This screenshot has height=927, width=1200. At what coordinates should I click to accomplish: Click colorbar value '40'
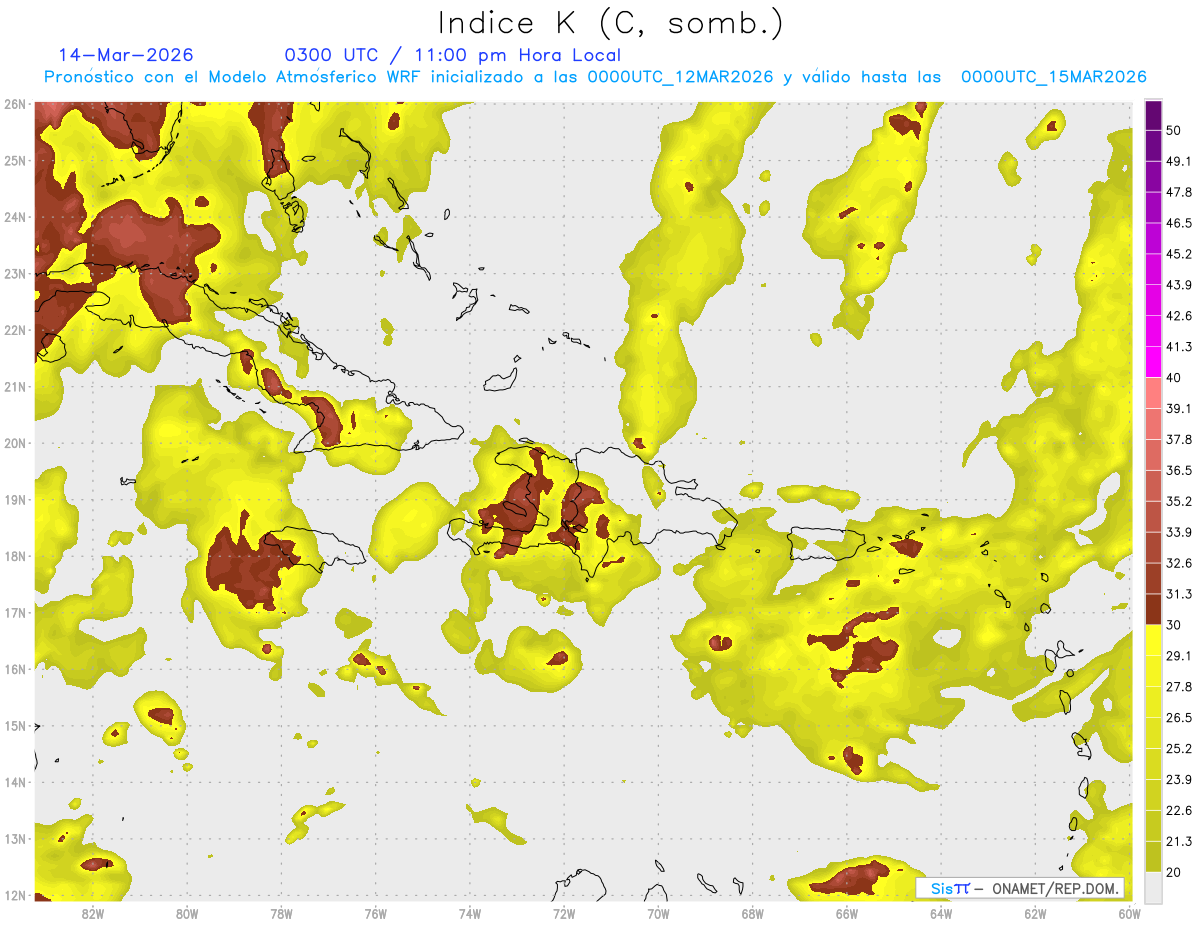click(1176, 377)
